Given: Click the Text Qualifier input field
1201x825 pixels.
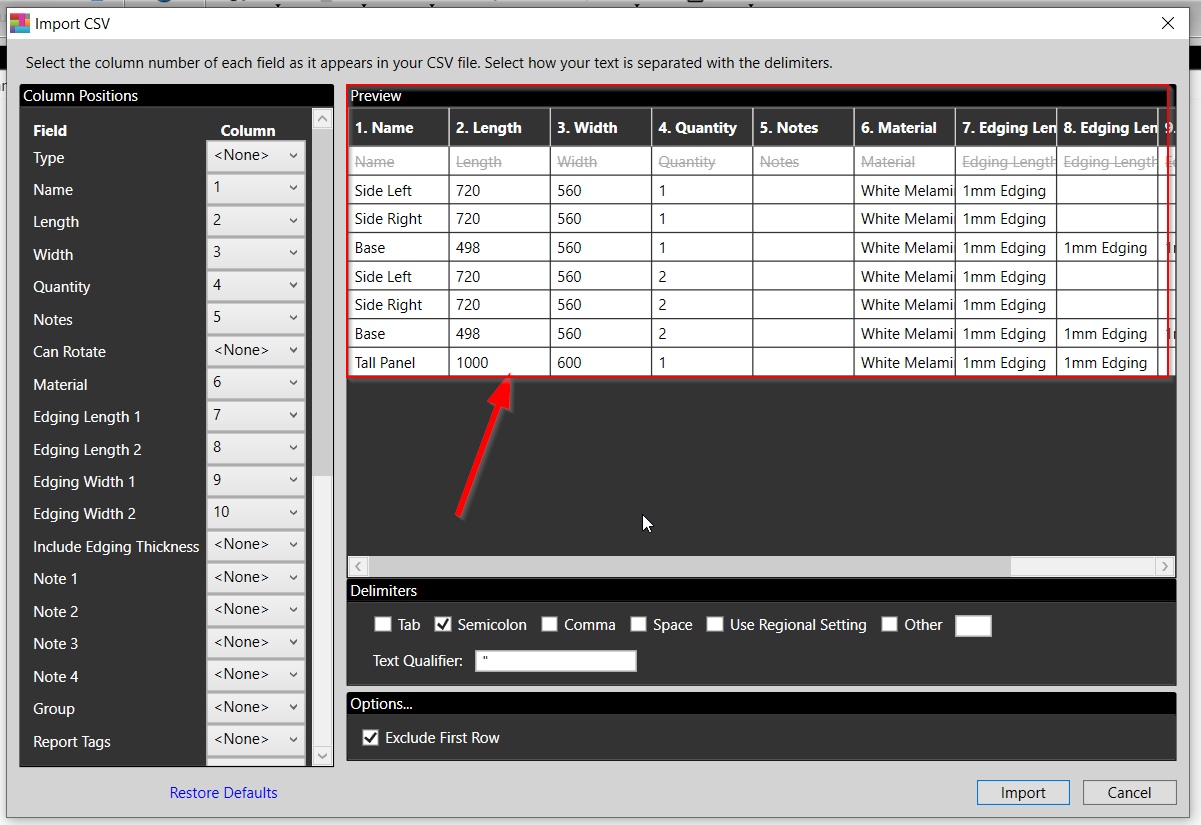Looking at the screenshot, I should (555, 661).
